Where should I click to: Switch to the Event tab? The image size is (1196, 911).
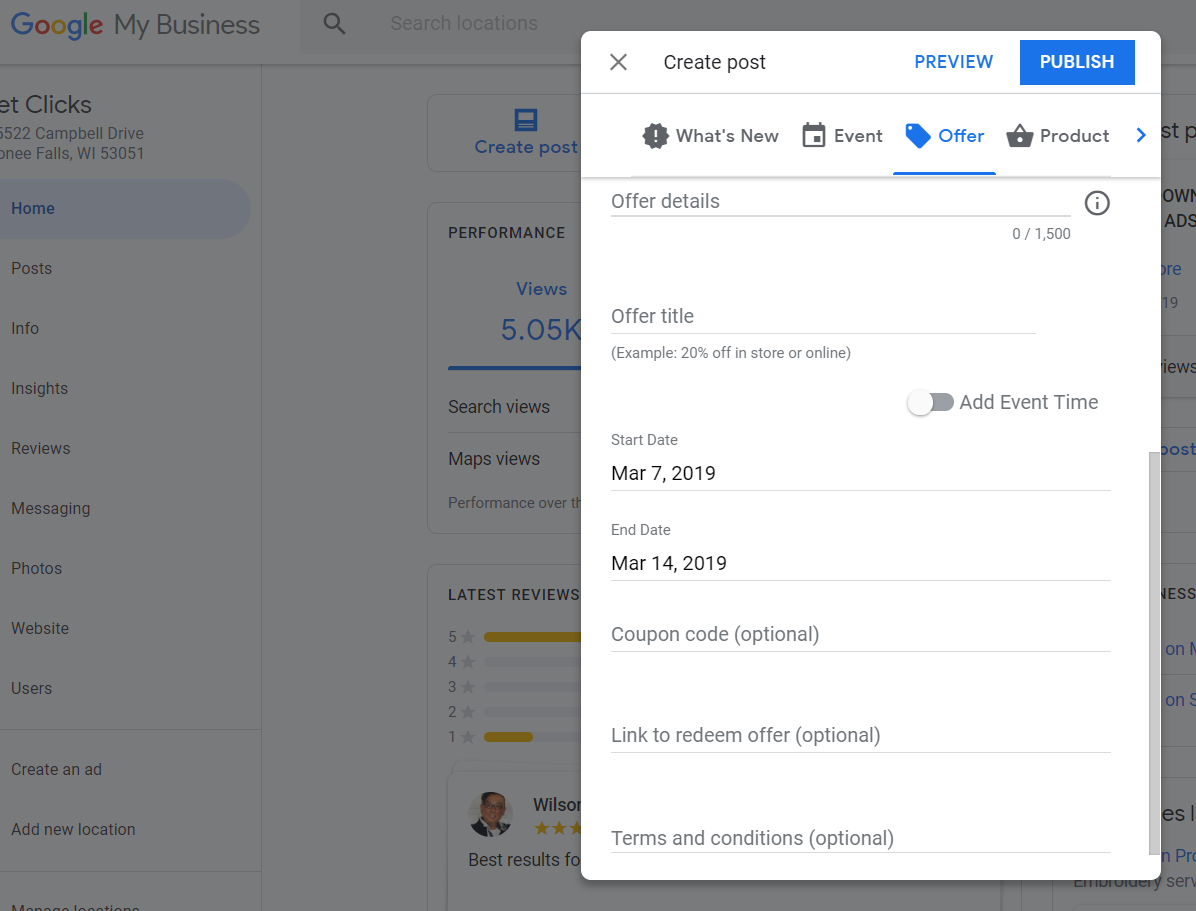842,136
